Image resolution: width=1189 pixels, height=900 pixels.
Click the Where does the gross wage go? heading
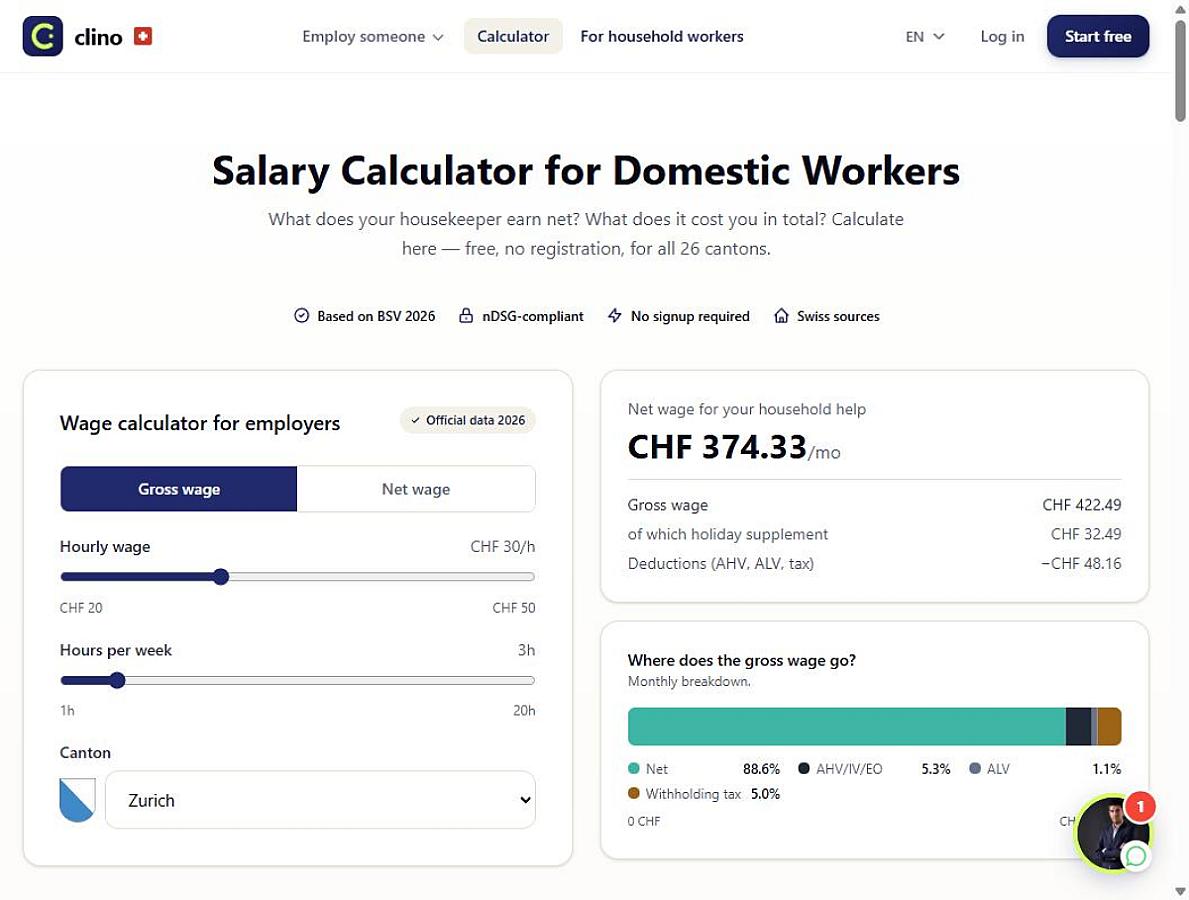coord(742,660)
